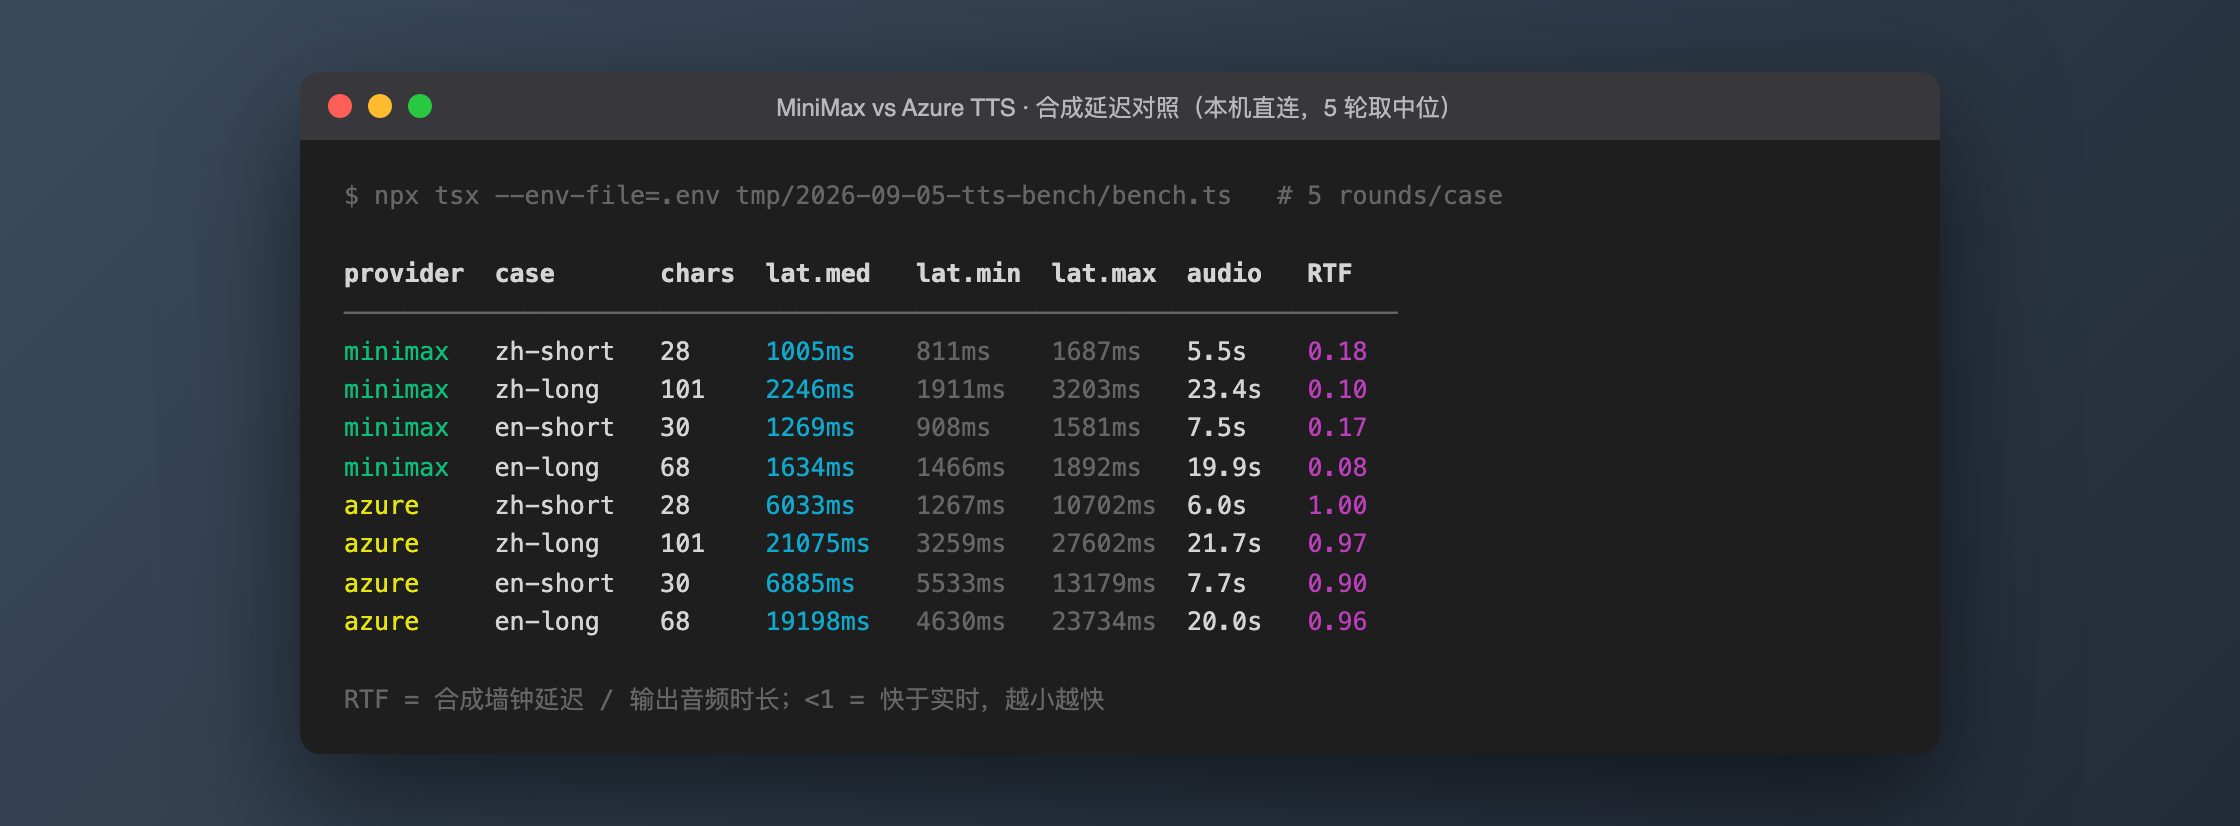
Task: Click min latency '5533ms'
Action: (x=960, y=583)
